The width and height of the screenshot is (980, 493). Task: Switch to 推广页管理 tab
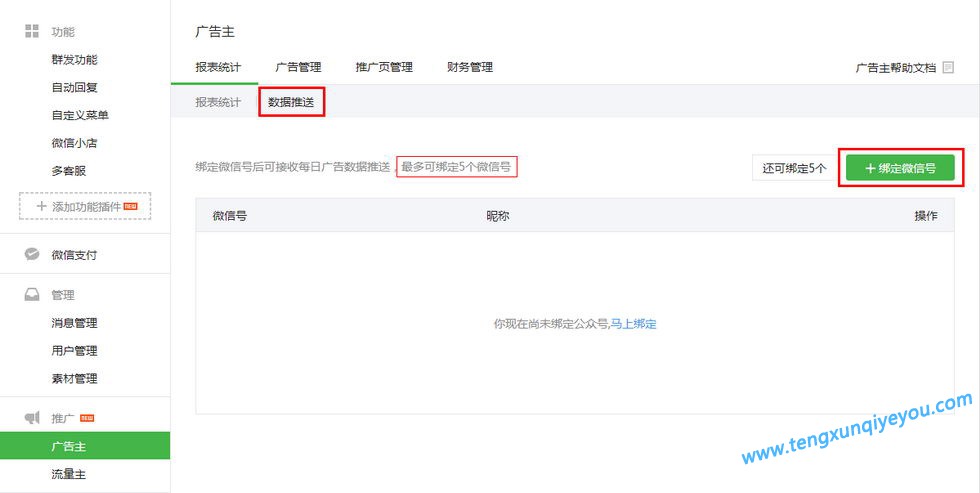point(384,67)
